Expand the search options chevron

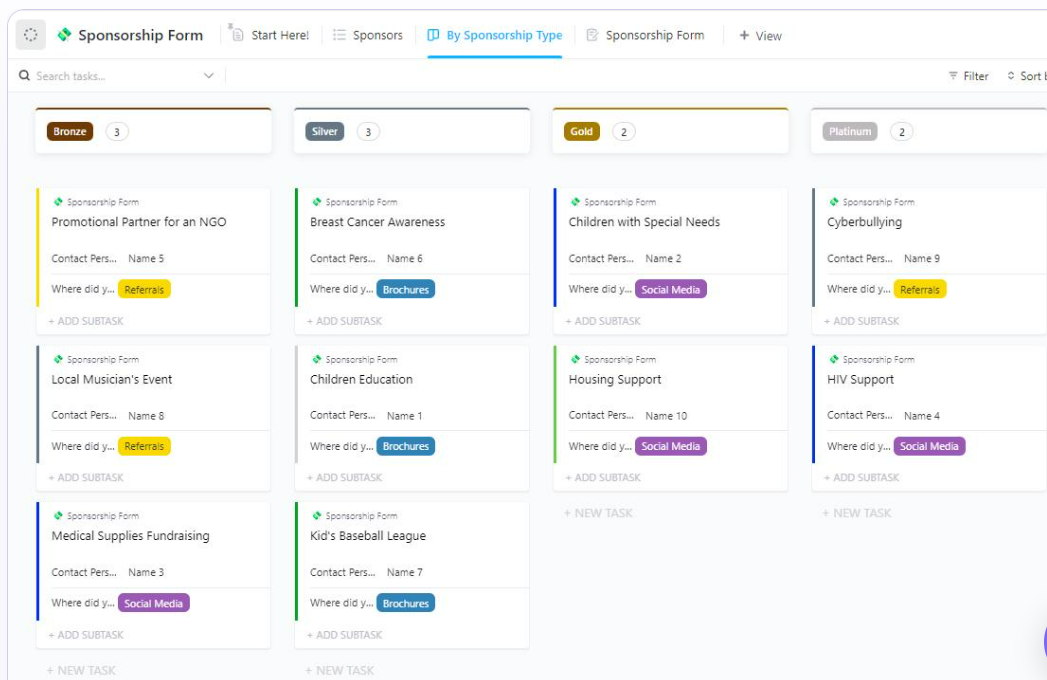[208, 75]
